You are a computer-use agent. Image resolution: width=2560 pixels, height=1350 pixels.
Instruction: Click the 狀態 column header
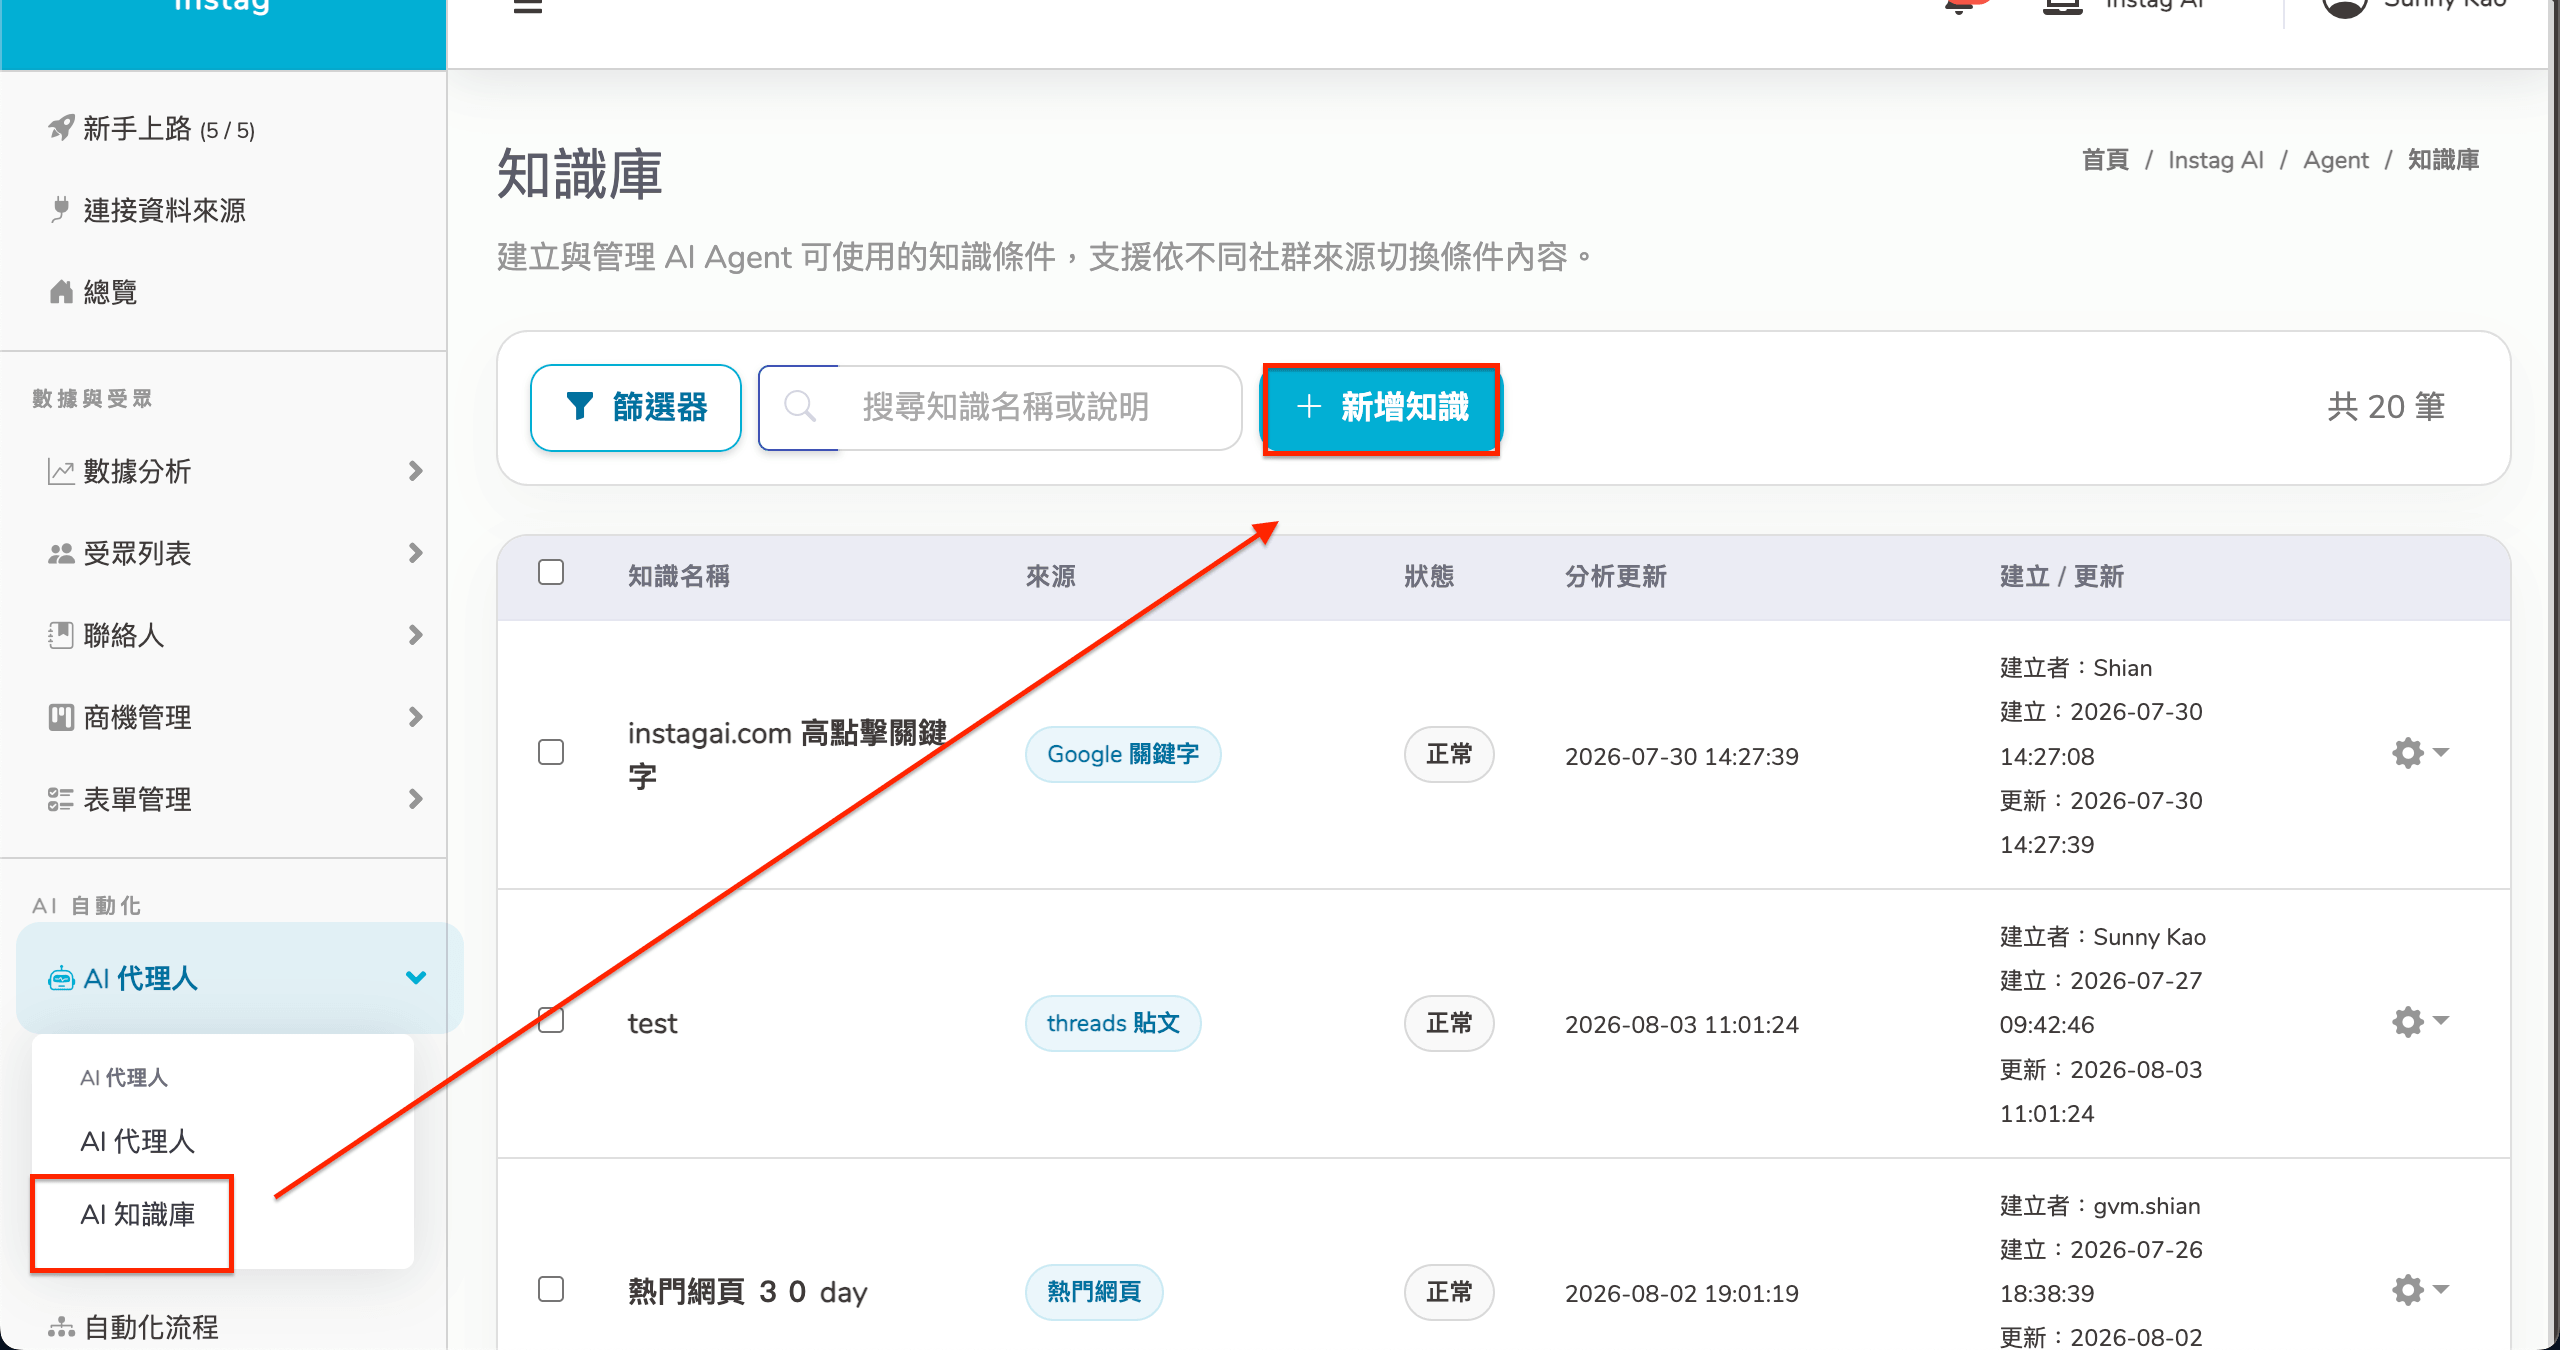pyautogui.click(x=1429, y=576)
